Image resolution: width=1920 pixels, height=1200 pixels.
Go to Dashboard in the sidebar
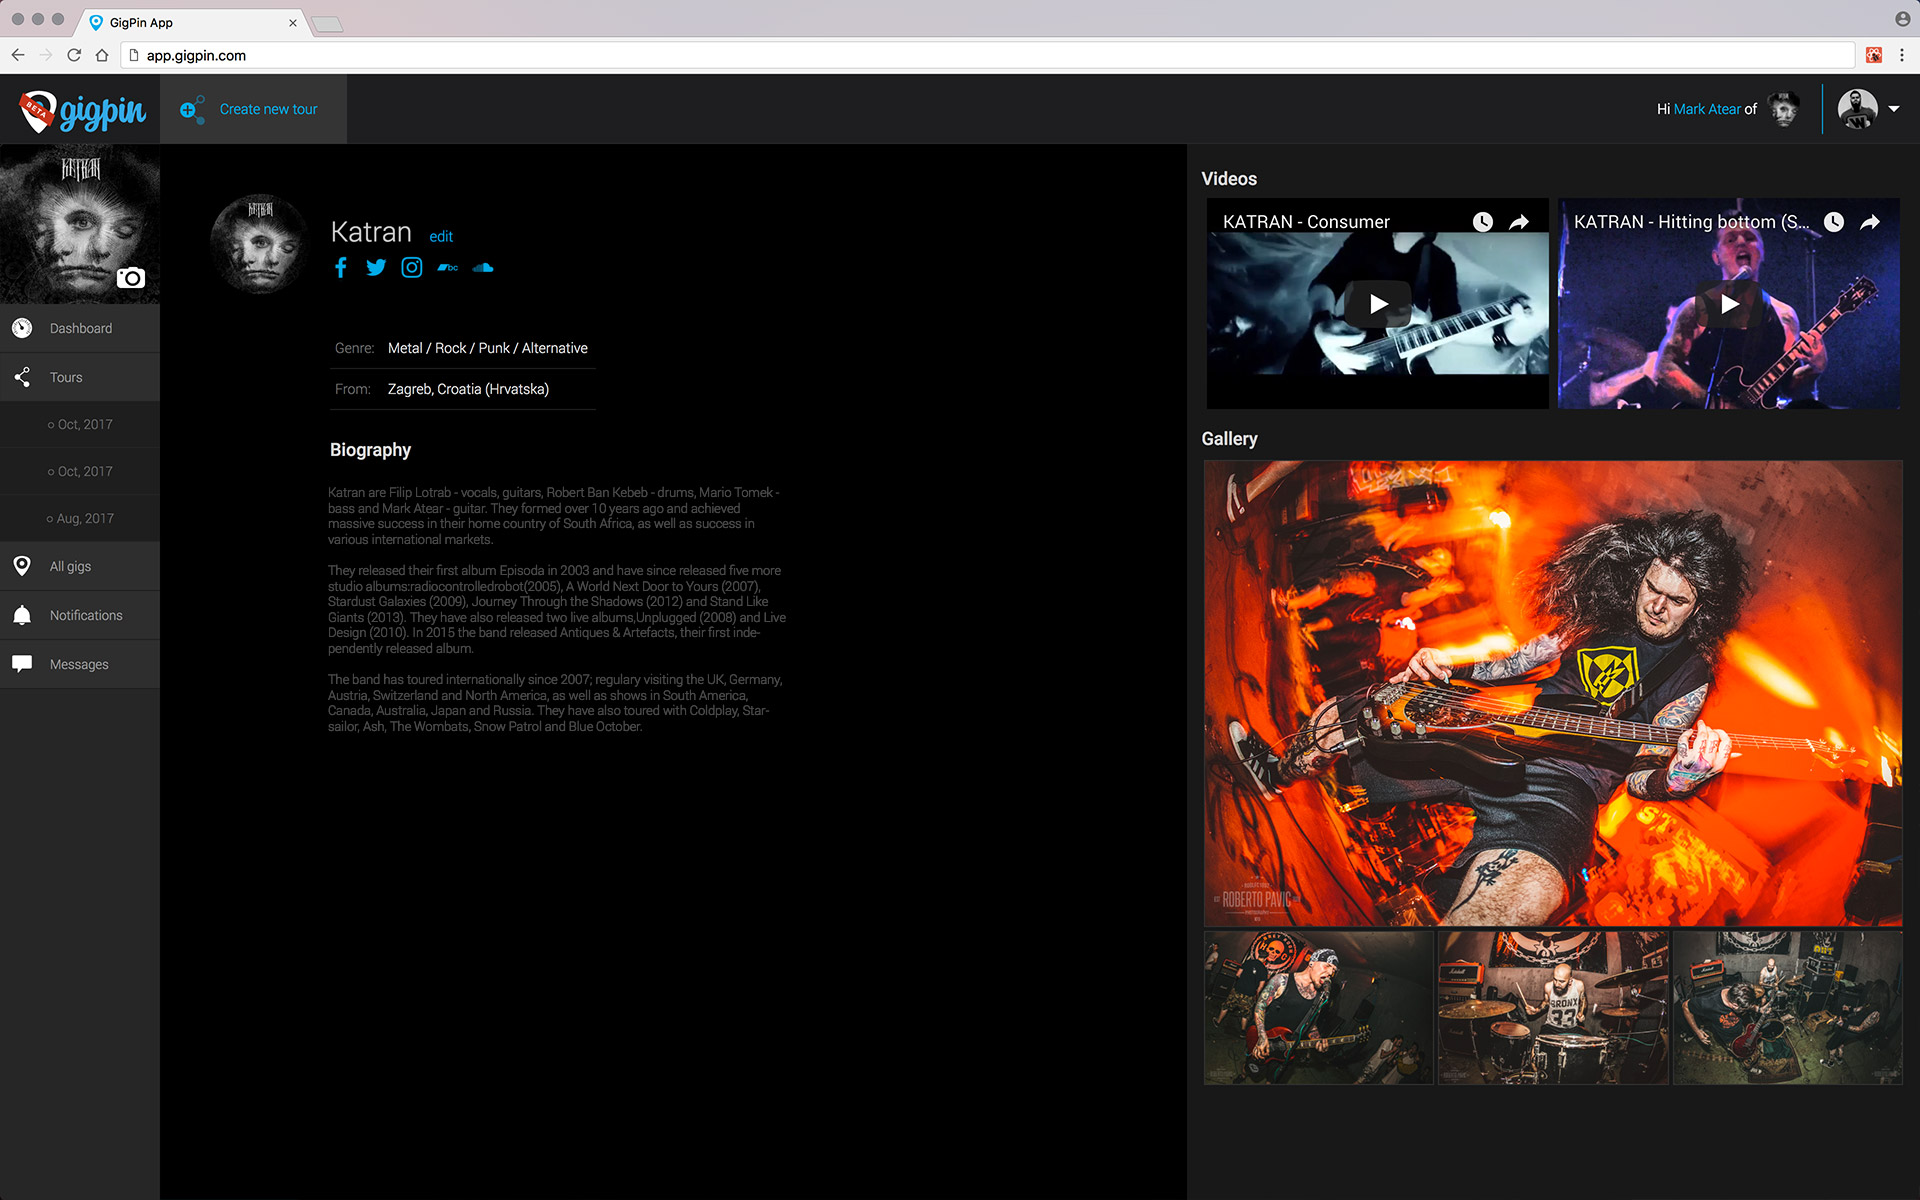tap(80, 328)
